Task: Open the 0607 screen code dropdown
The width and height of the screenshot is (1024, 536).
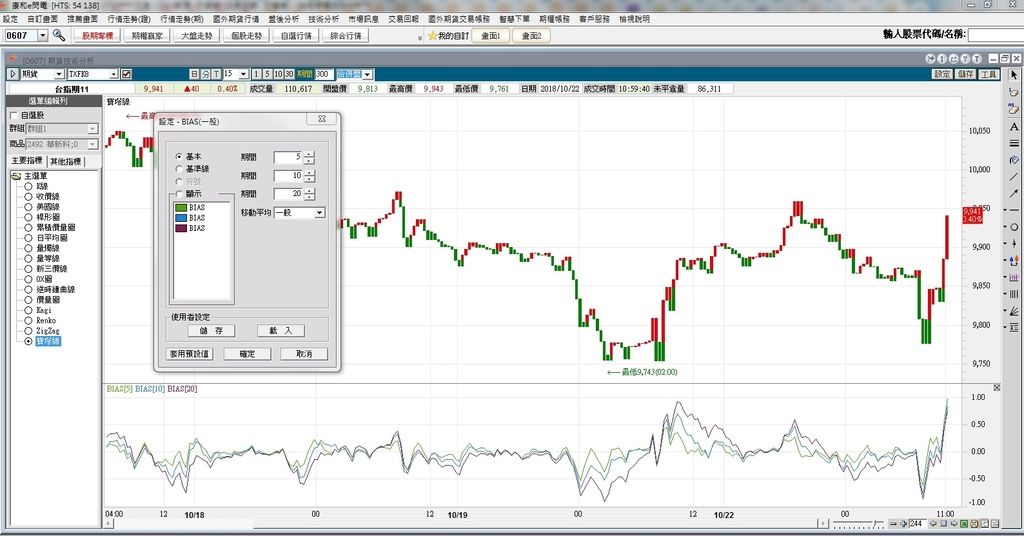Action: [x=43, y=35]
